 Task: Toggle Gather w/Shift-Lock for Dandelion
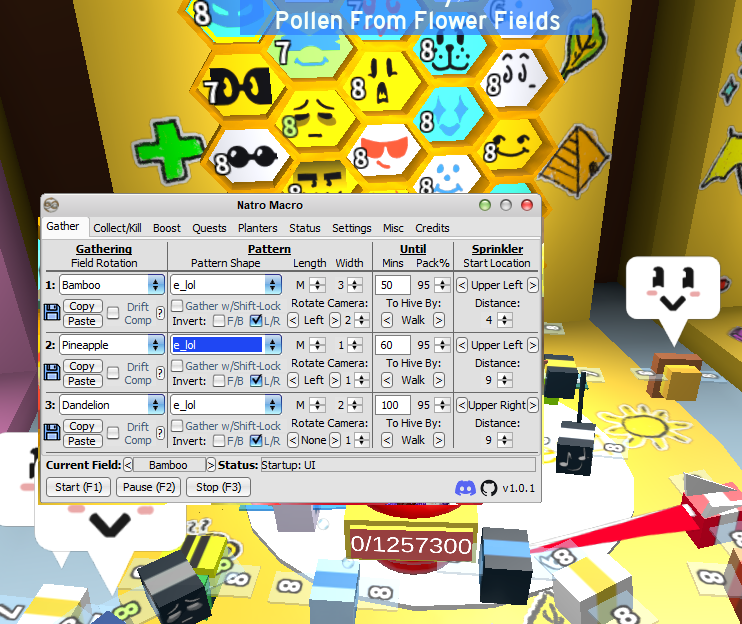(x=177, y=426)
